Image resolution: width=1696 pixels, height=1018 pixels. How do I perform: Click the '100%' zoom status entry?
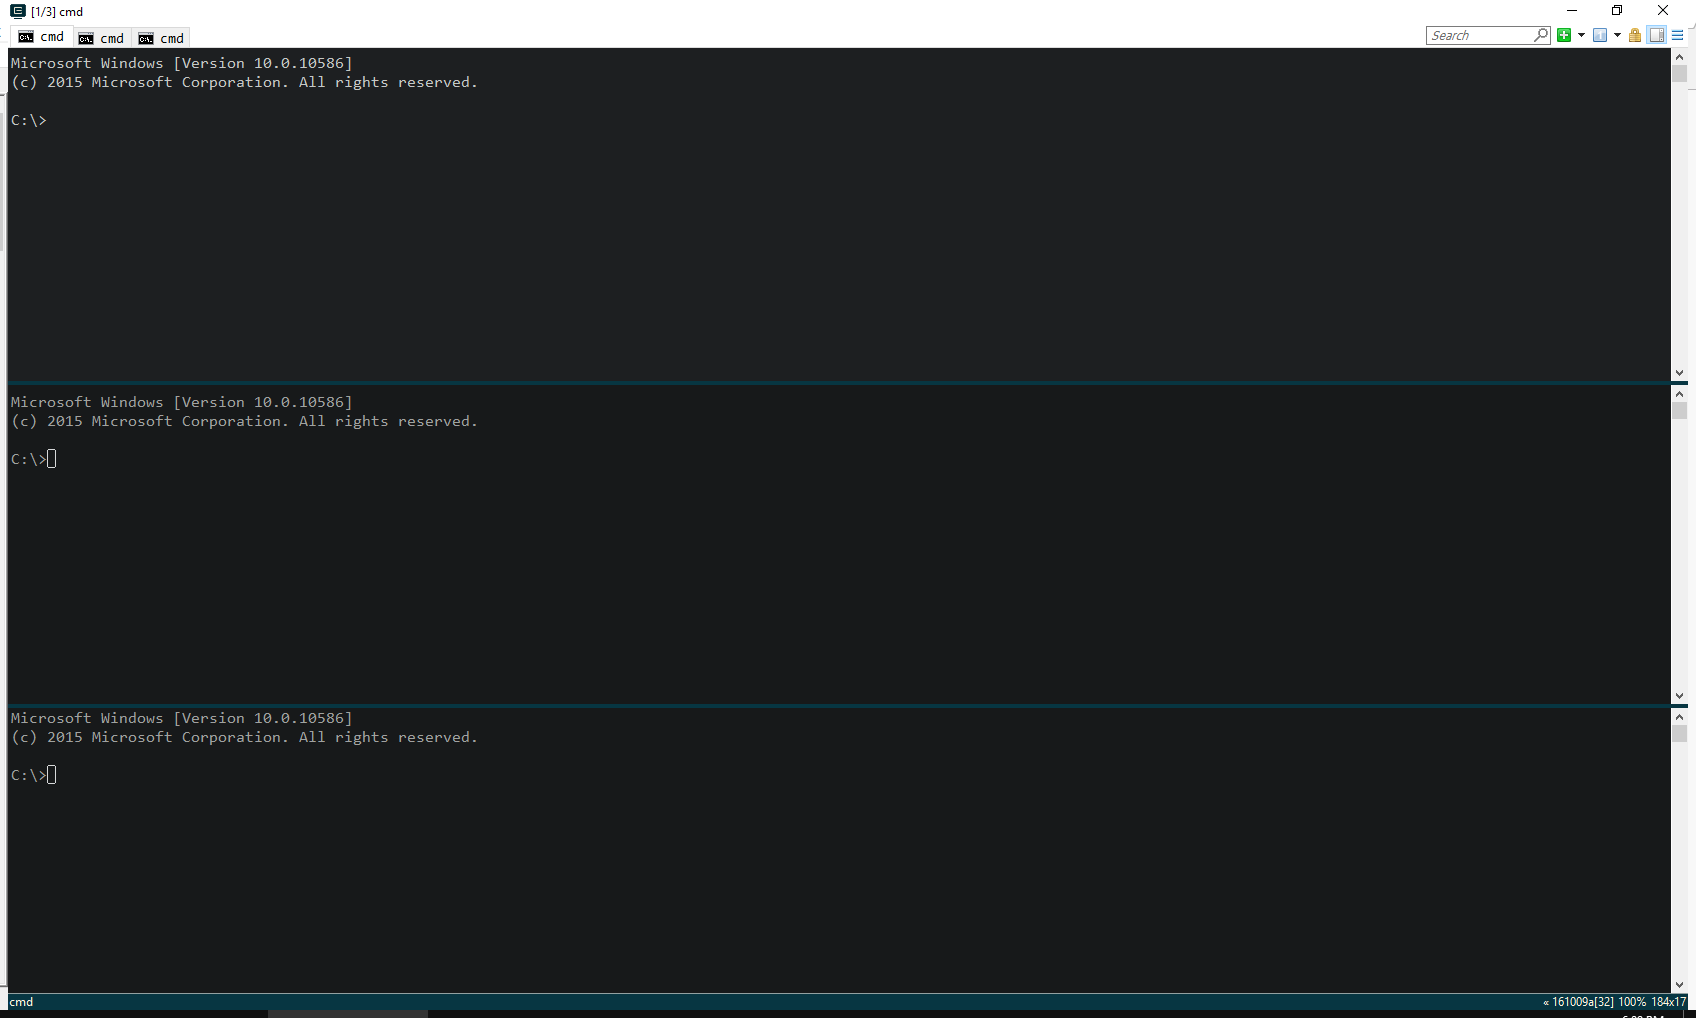pos(1632,1002)
